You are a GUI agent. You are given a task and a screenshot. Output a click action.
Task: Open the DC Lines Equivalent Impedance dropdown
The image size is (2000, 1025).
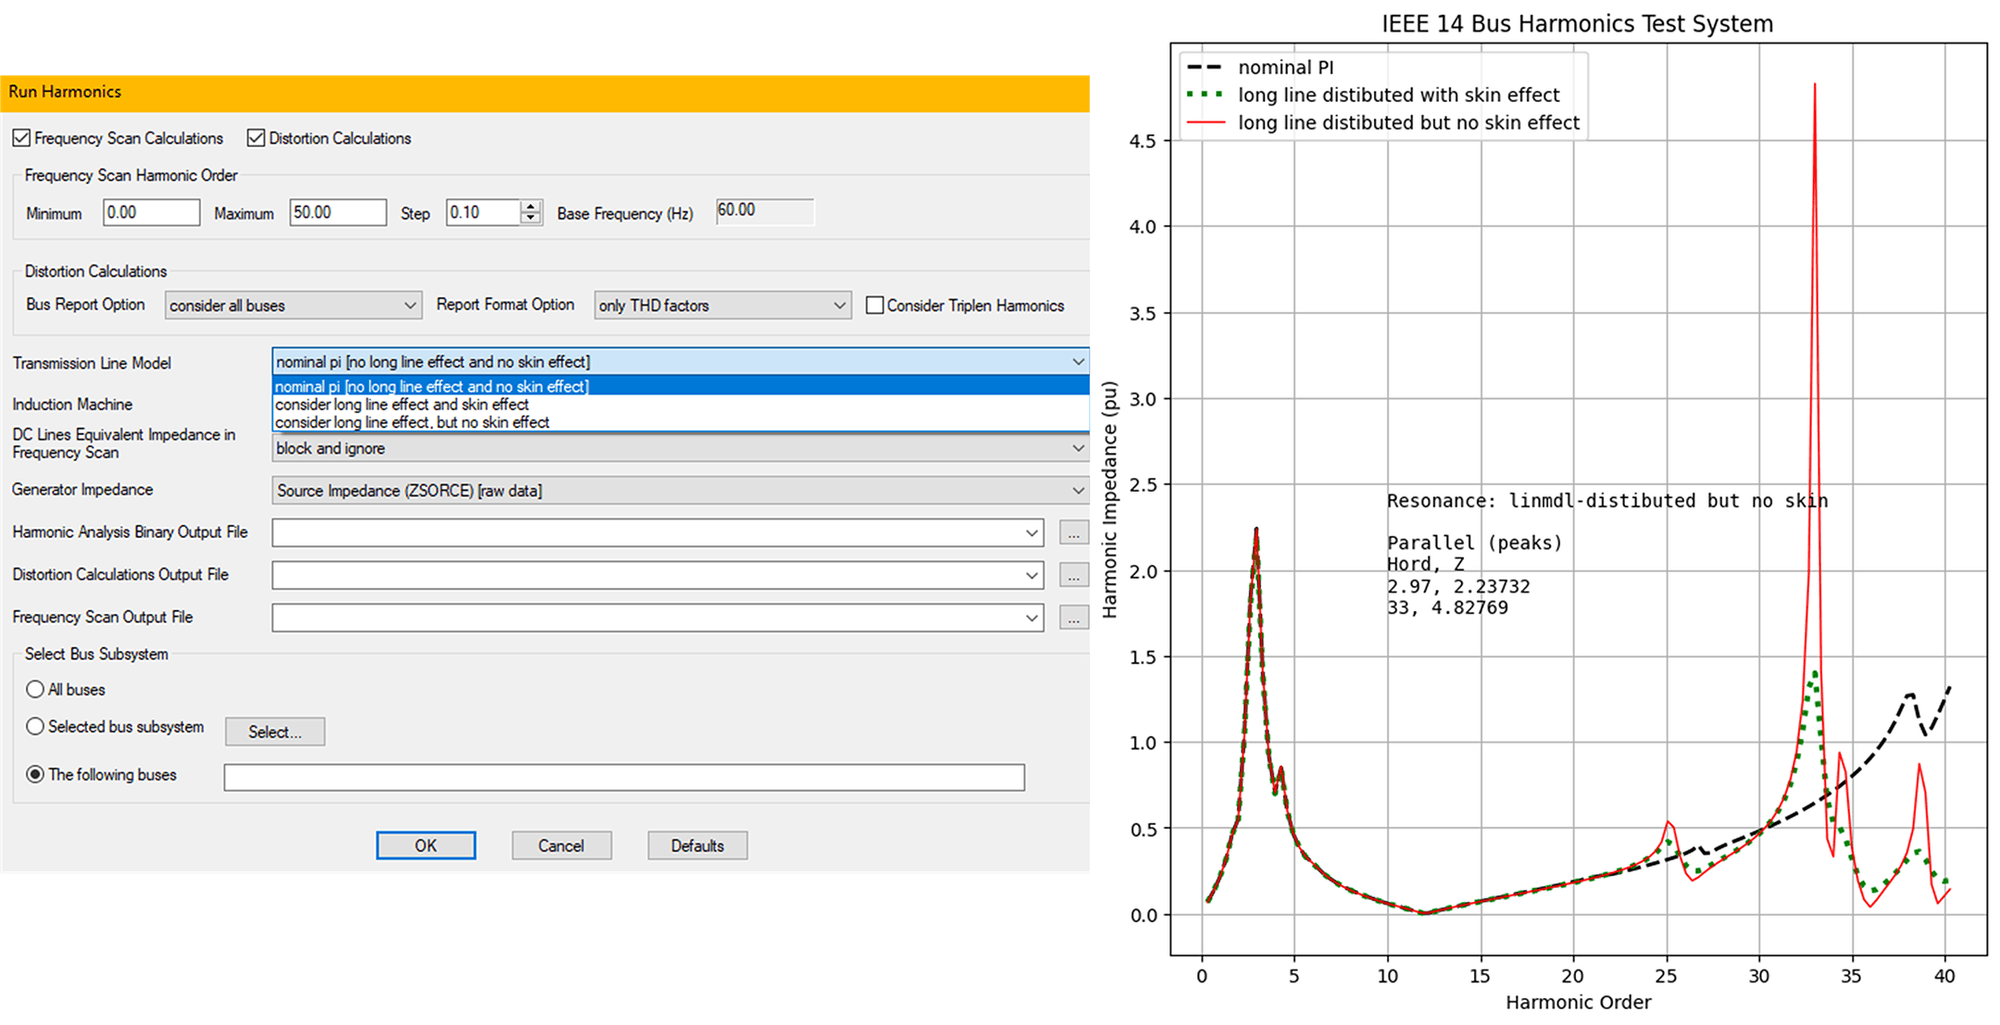[680, 448]
